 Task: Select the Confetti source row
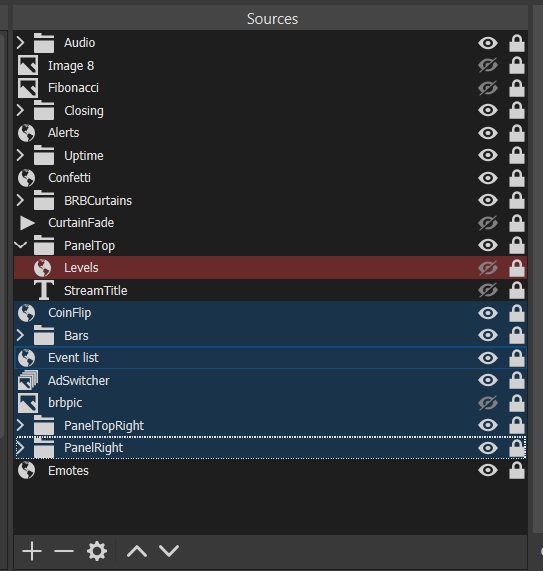pyautogui.click(x=270, y=178)
